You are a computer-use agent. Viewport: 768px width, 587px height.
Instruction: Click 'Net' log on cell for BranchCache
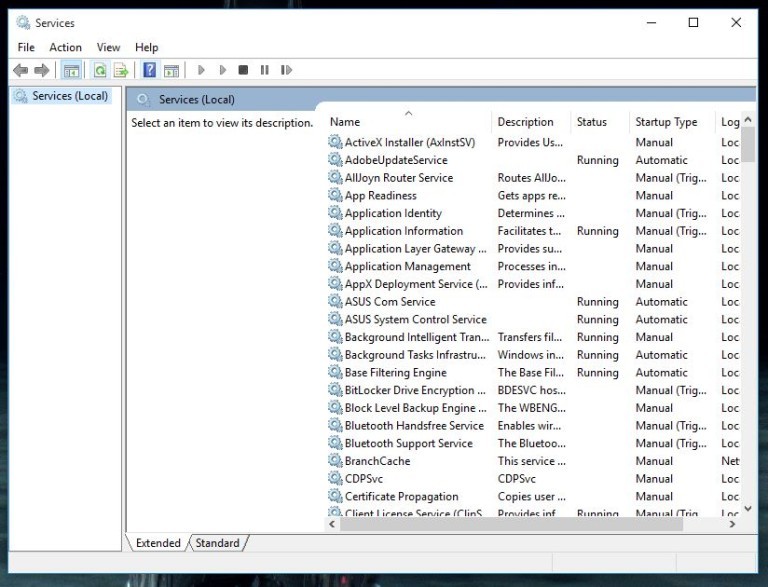pos(730,461)
